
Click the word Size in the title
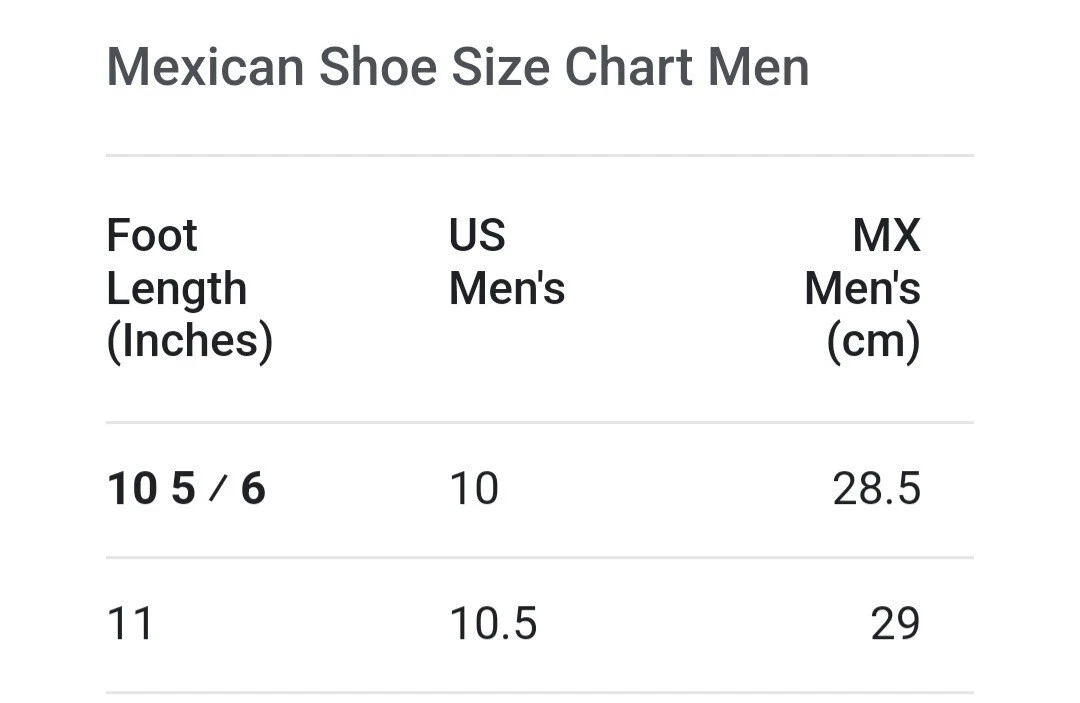point(501,67)
